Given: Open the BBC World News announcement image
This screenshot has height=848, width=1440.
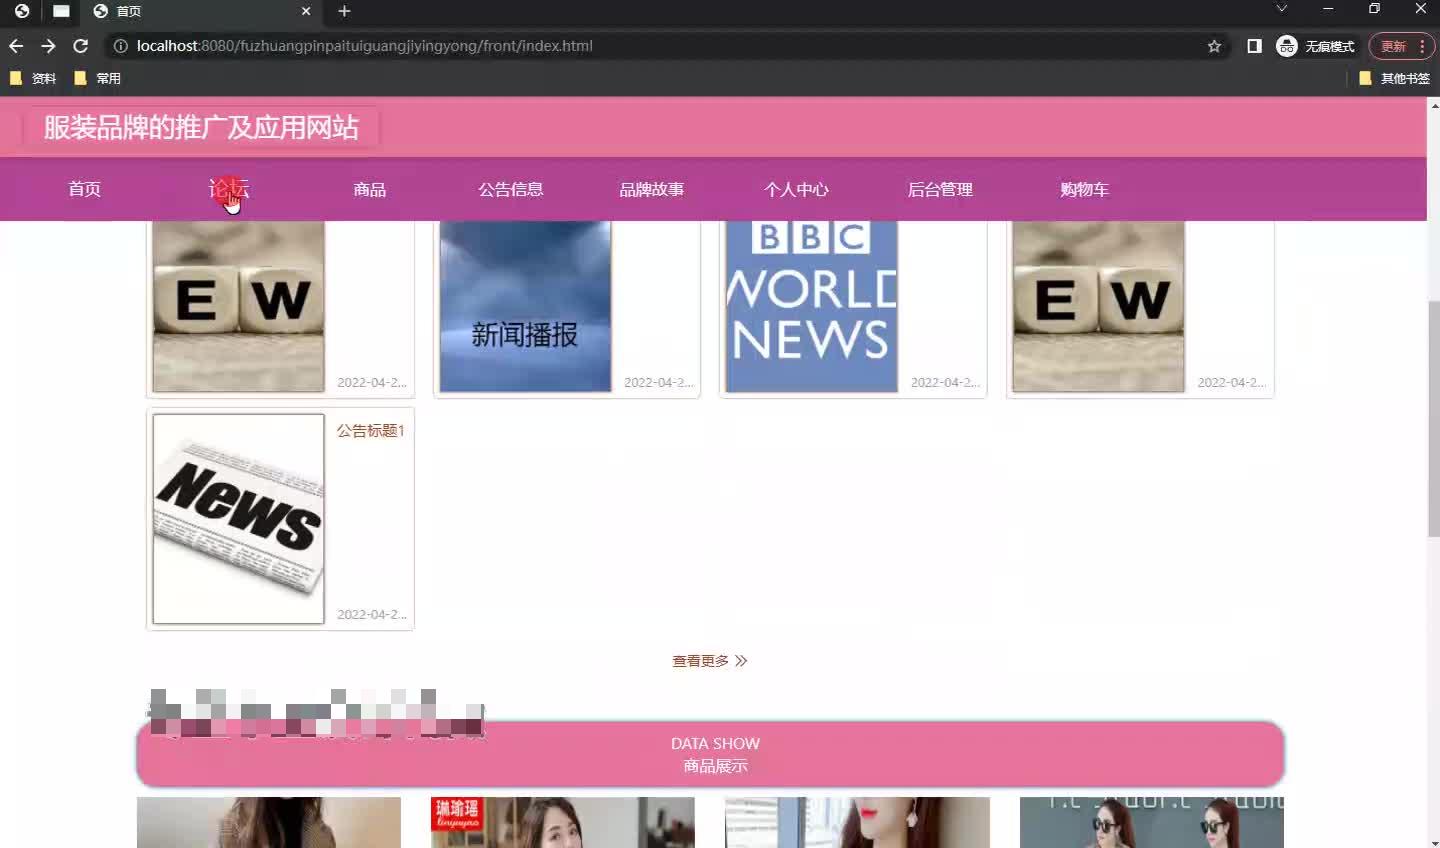Looking at the screenshot, I should click(811, 306).
